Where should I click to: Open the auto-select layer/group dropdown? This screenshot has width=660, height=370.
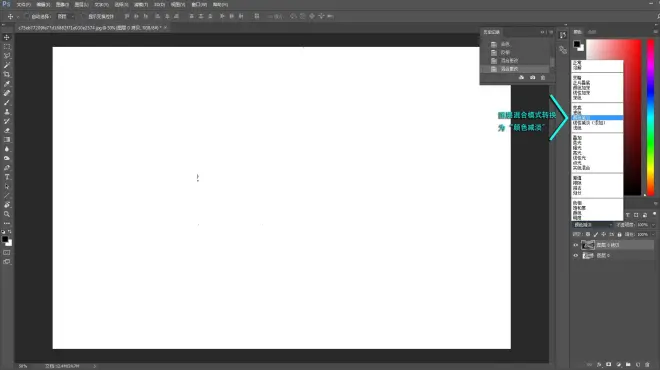click(66, 16)
